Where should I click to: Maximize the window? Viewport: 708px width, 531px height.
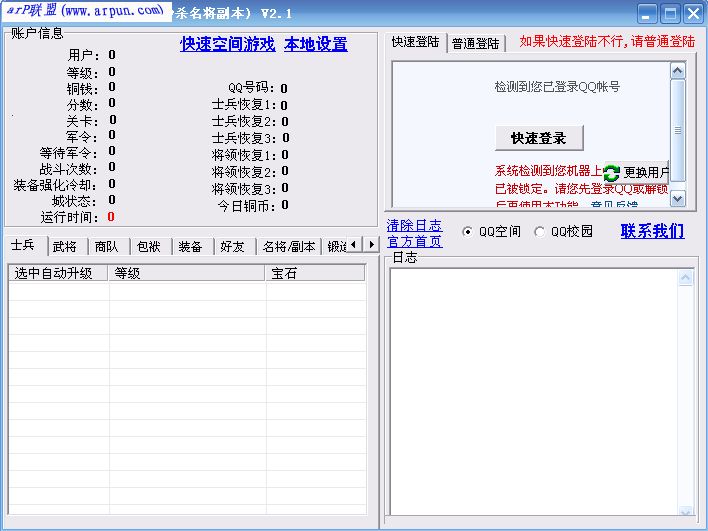coord(670,13)
